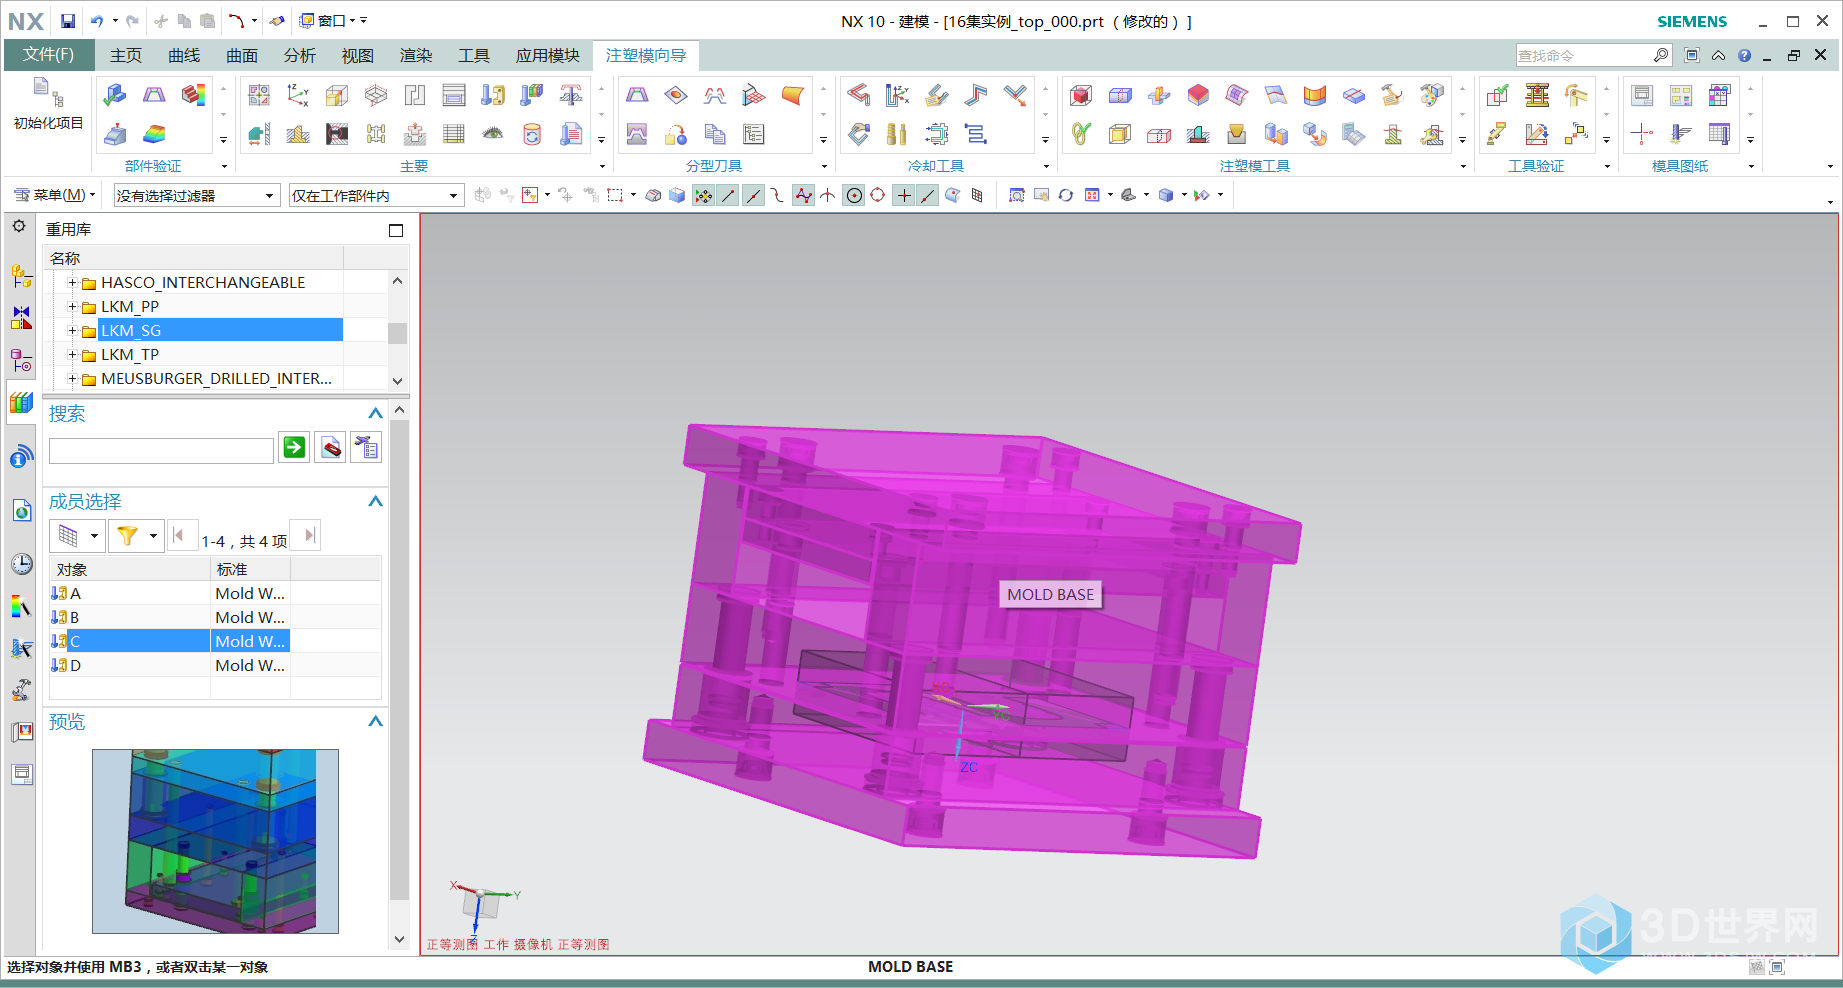Viewport: 1843px width, 988px height.
Task: Click the Save icon in the title bar
Action: [x=68, y=21]
